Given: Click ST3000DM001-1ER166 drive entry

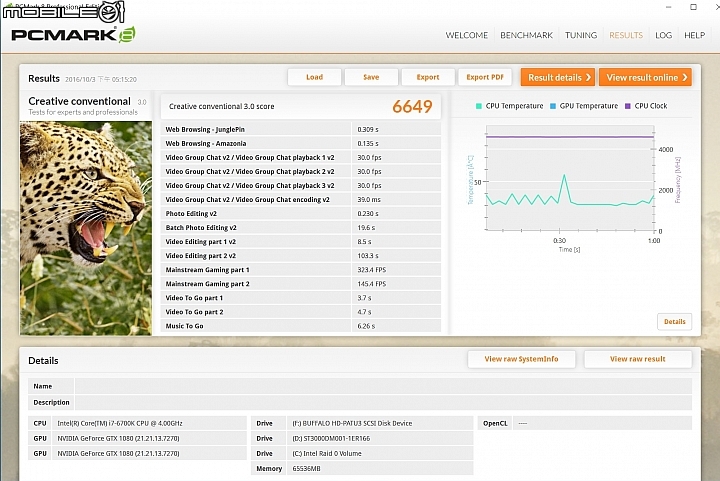Looking at the screenshot, I should (x=331, y=438).
